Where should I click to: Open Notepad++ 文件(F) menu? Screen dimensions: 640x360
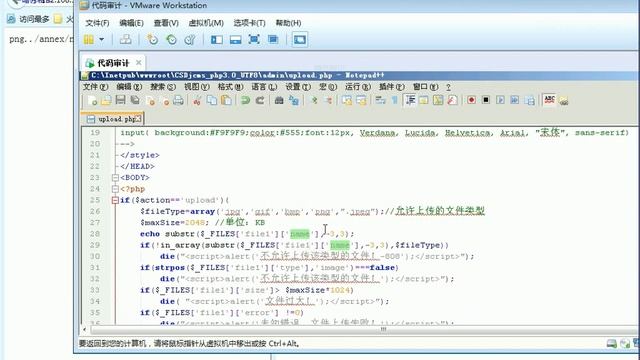point(96,87)
